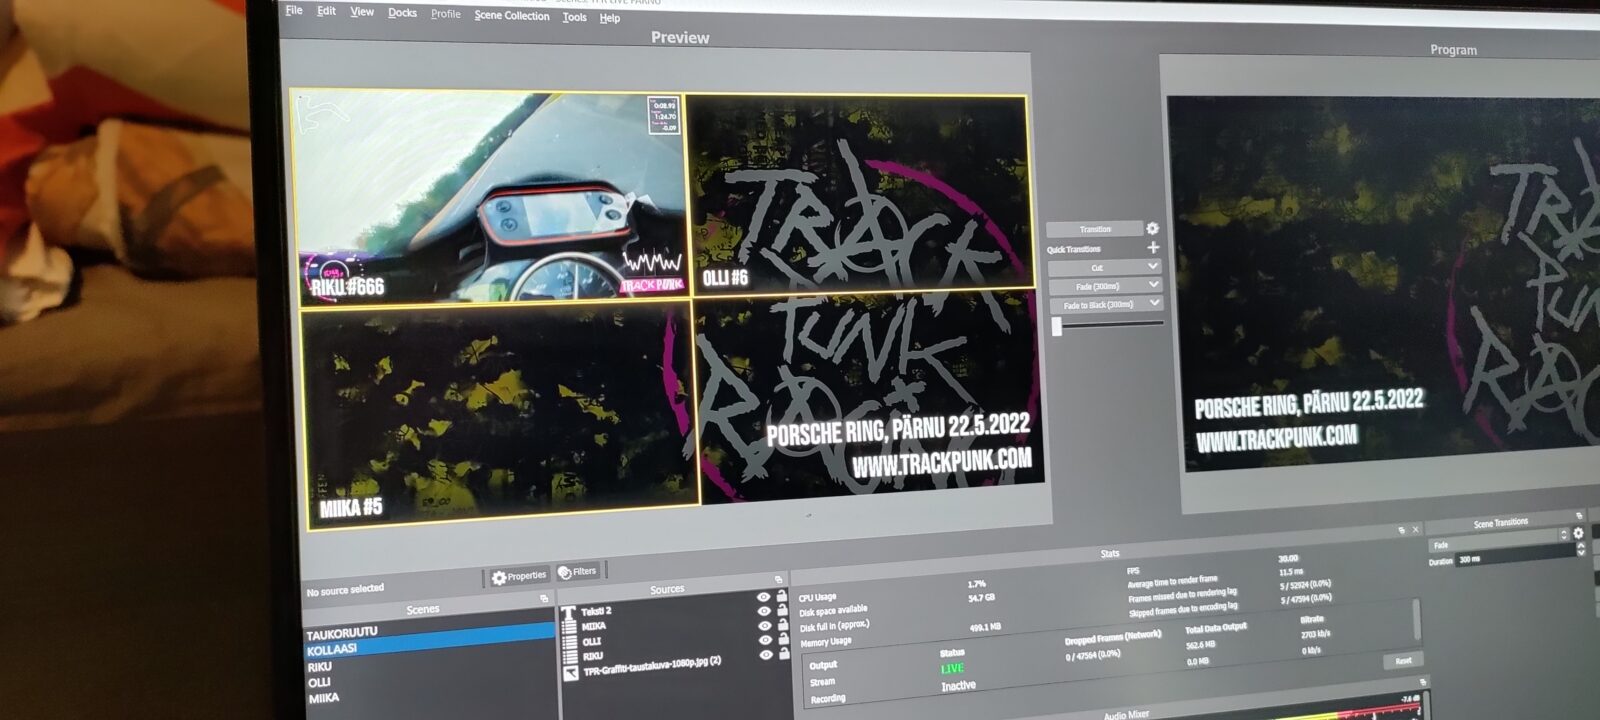Open Fade (300ms) quick transition dropdown arrow

1154,285
